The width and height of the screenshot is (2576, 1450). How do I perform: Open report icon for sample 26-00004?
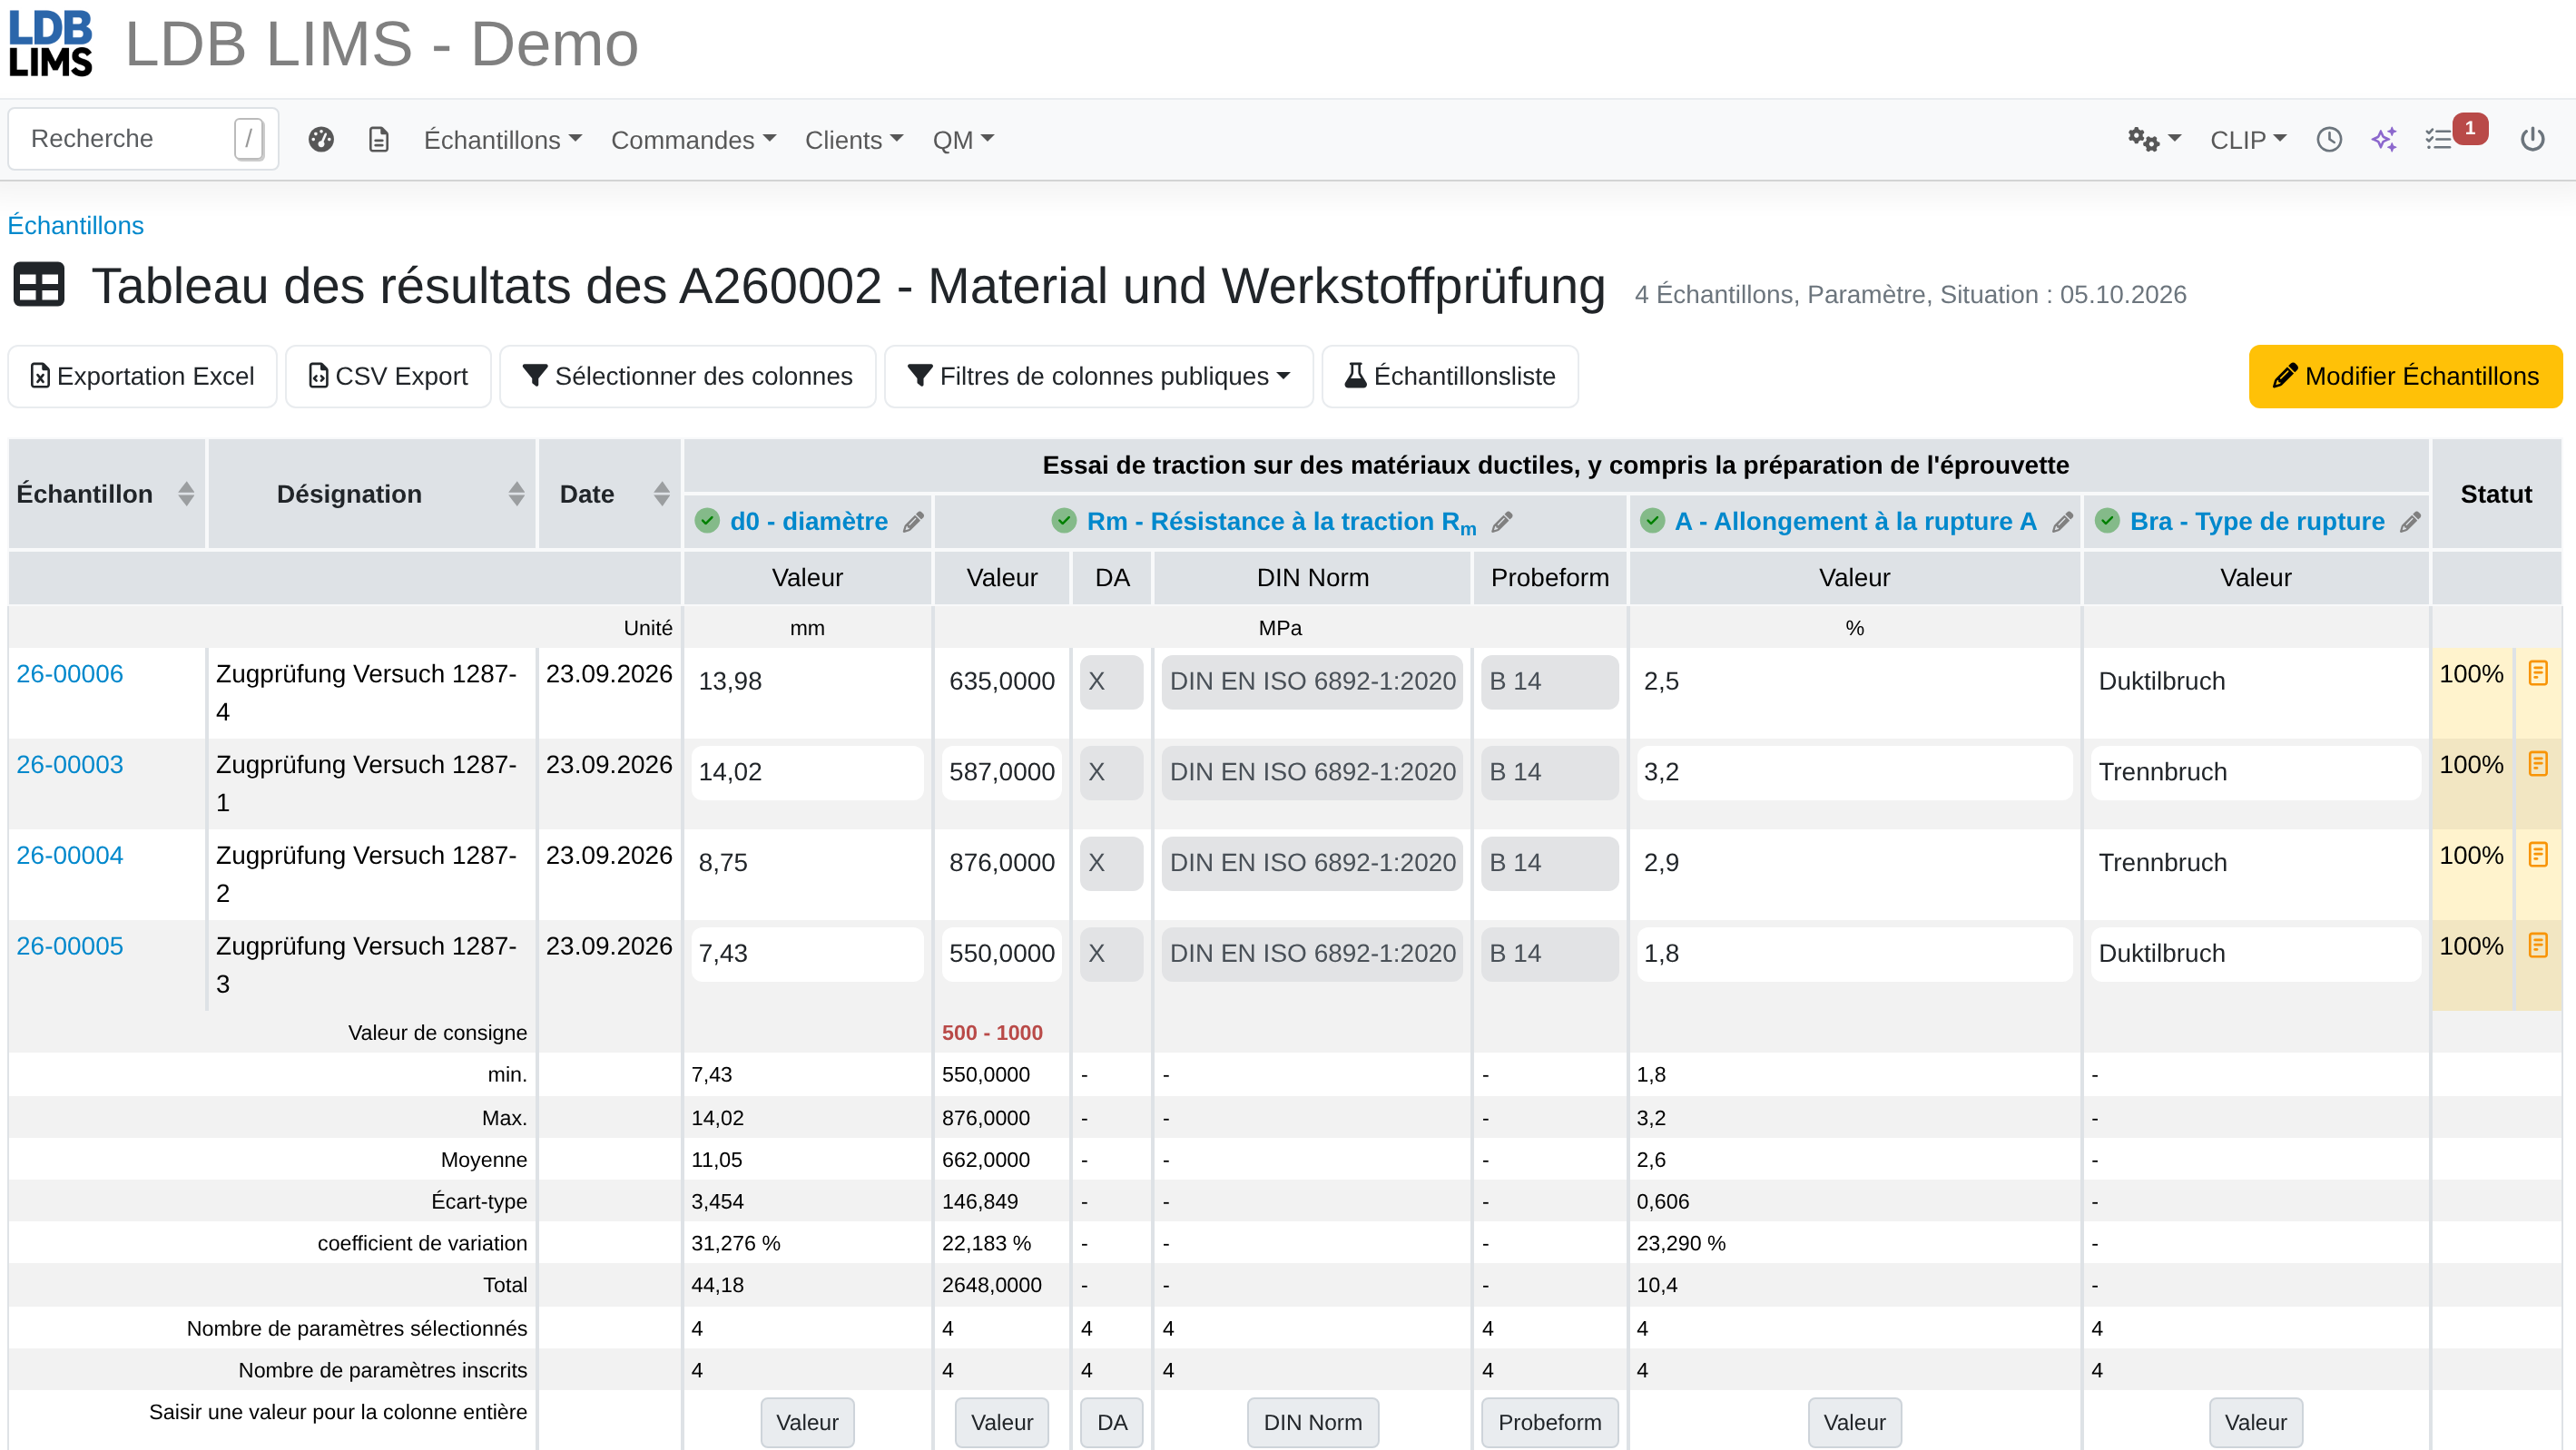click(2538, 854)
